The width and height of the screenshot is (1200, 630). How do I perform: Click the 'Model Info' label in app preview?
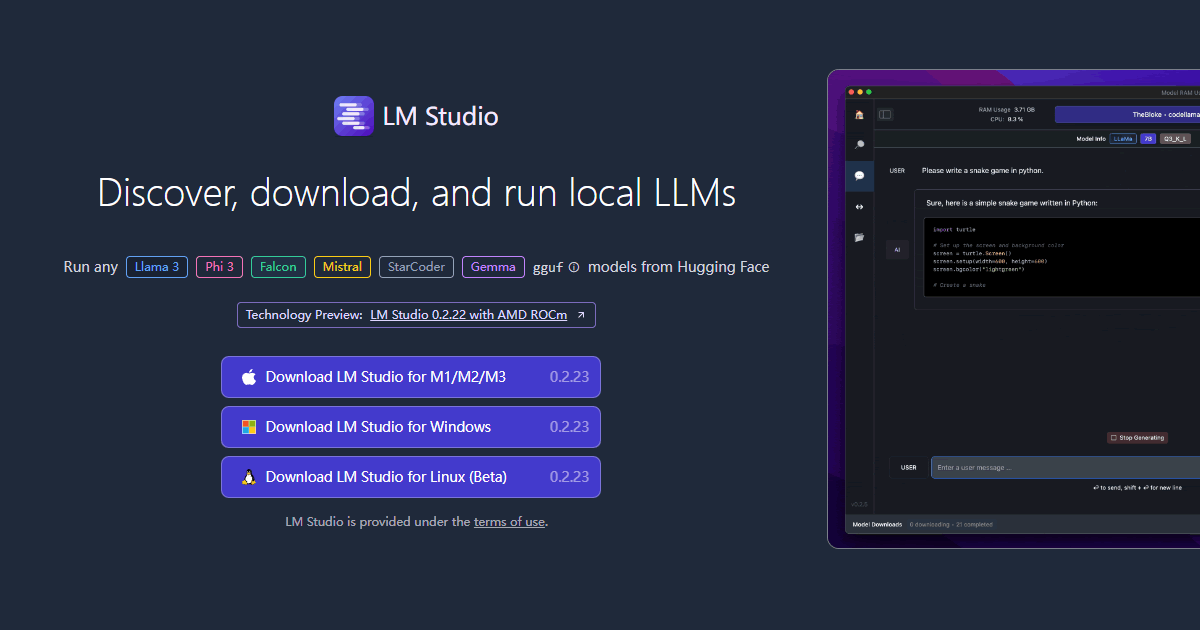1091,139
